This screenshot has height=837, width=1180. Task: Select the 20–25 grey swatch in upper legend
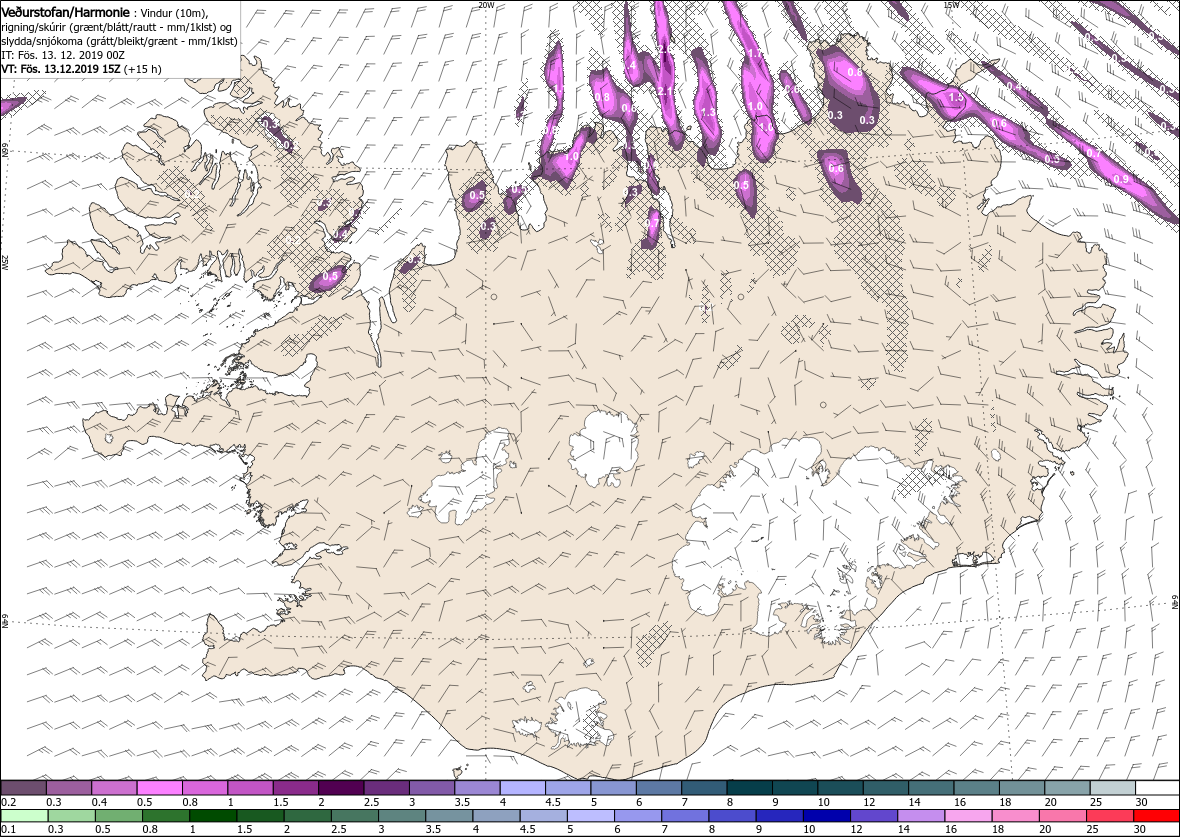(x=1066, y=788)
